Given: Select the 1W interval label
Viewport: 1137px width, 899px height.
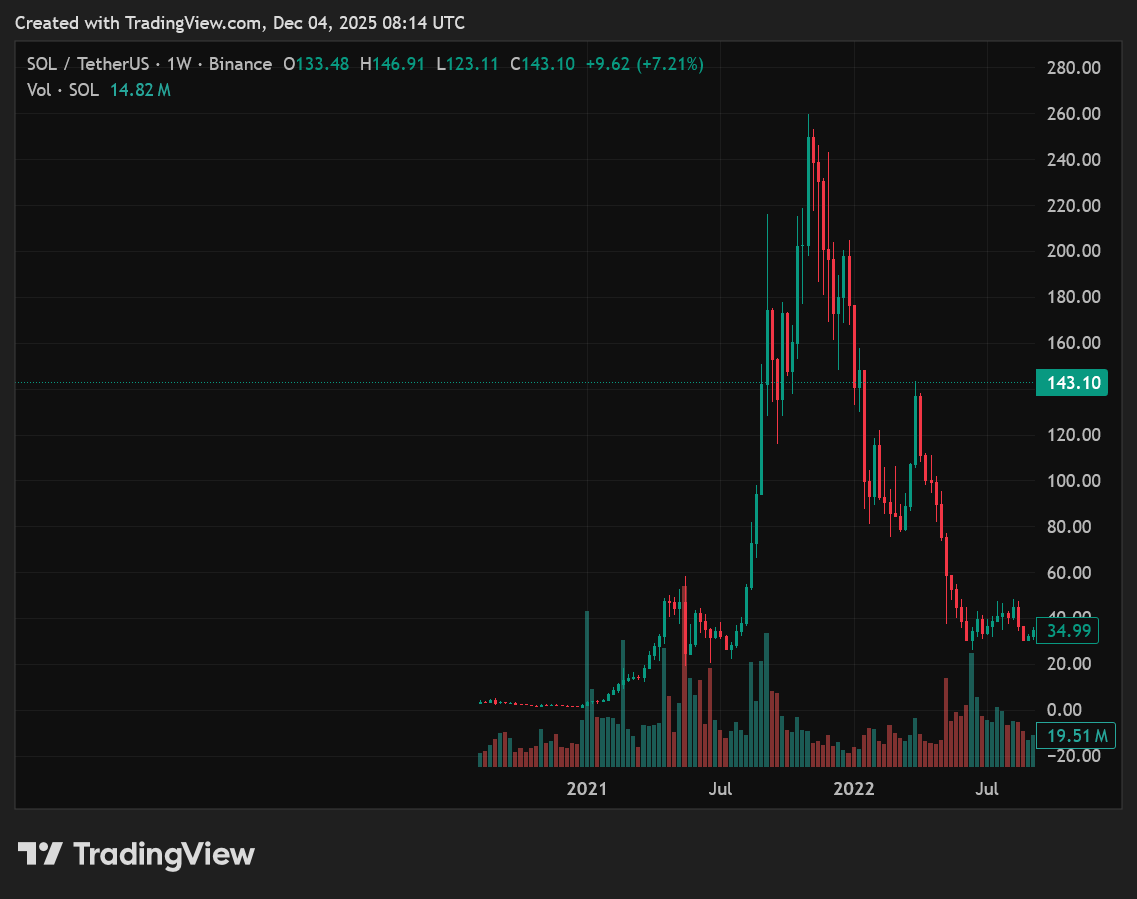Looking at the screenshot, I should pyautogui.click(x=179, y=64).
